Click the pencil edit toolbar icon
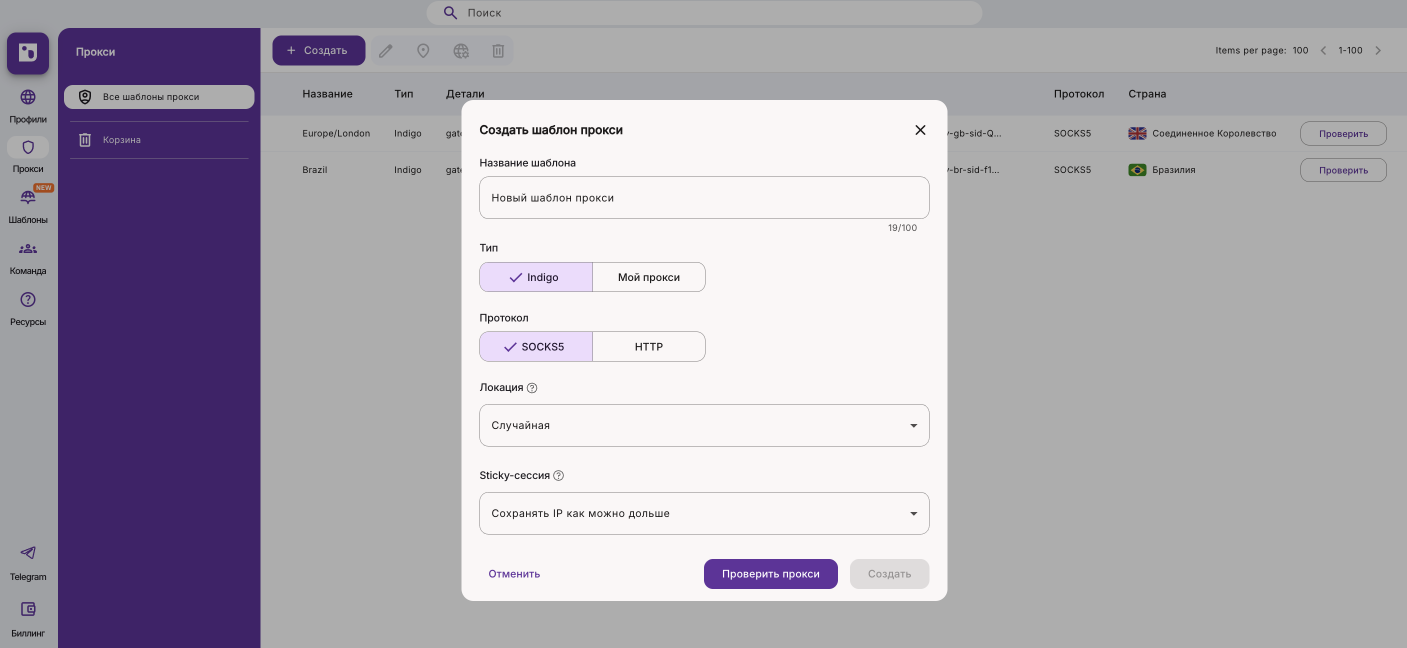 386,51
